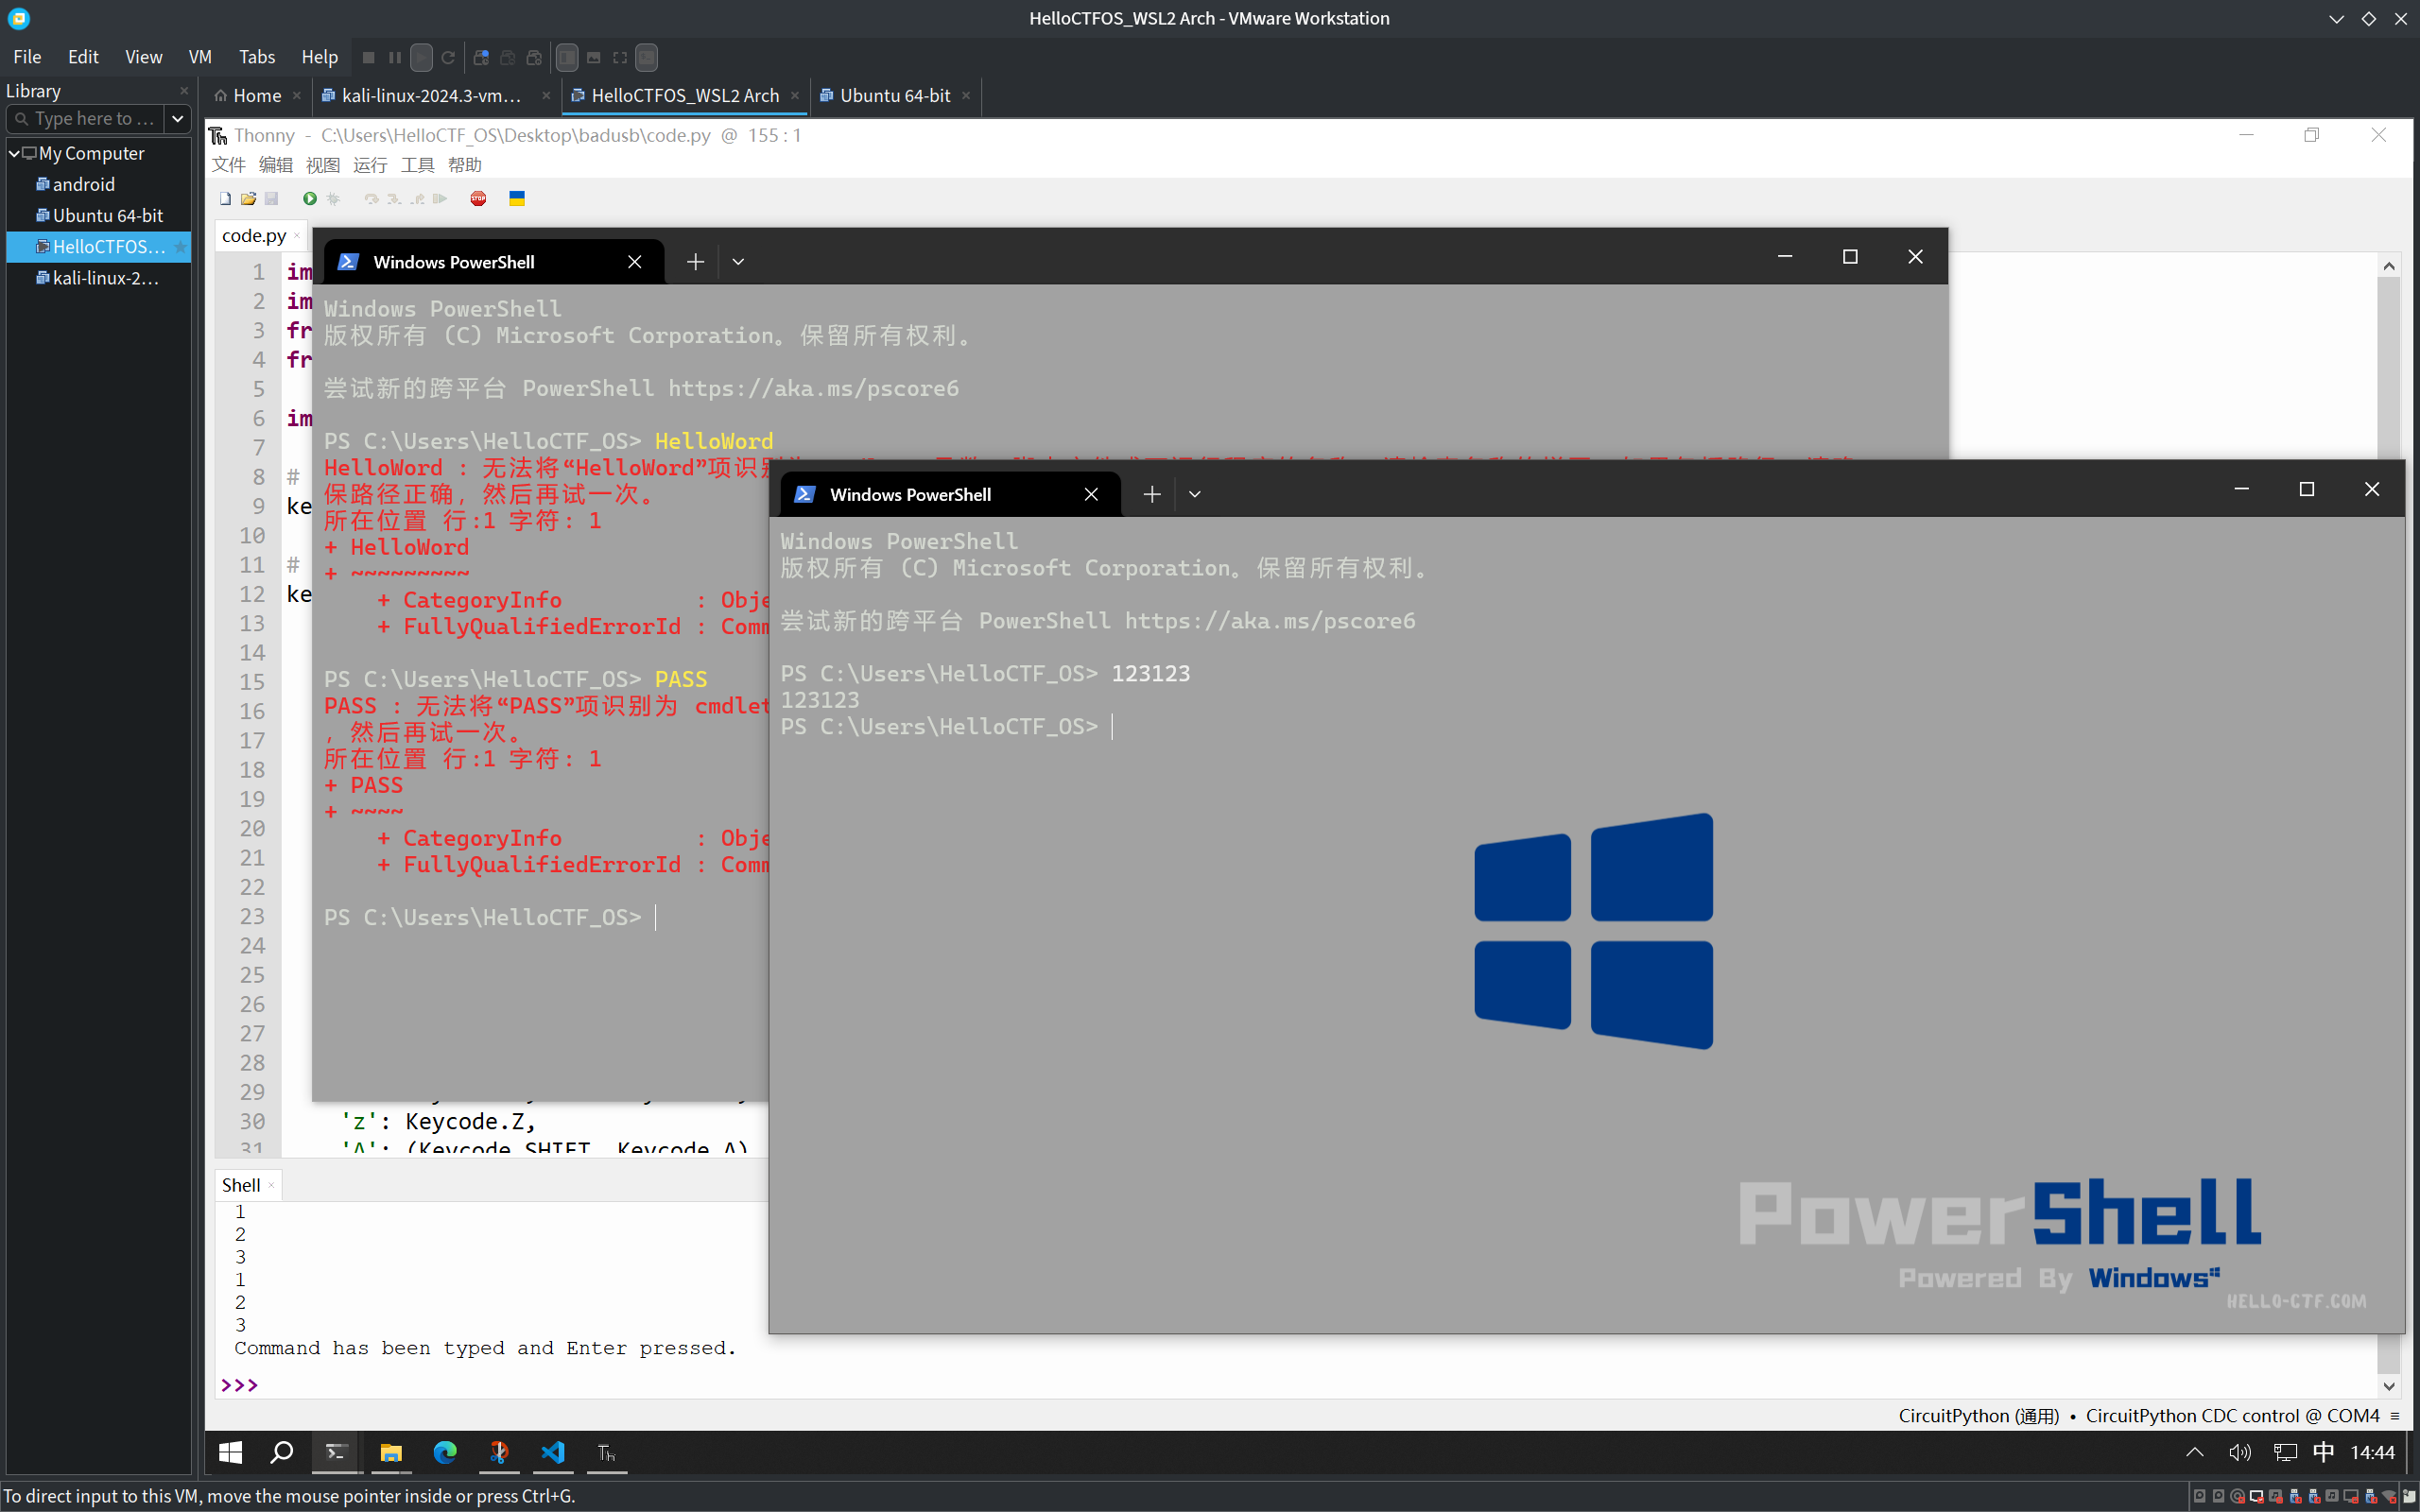Click the Ukraine flag icon in Thonny
This screenshot has height=1512, width=2420.
point(517,199)
